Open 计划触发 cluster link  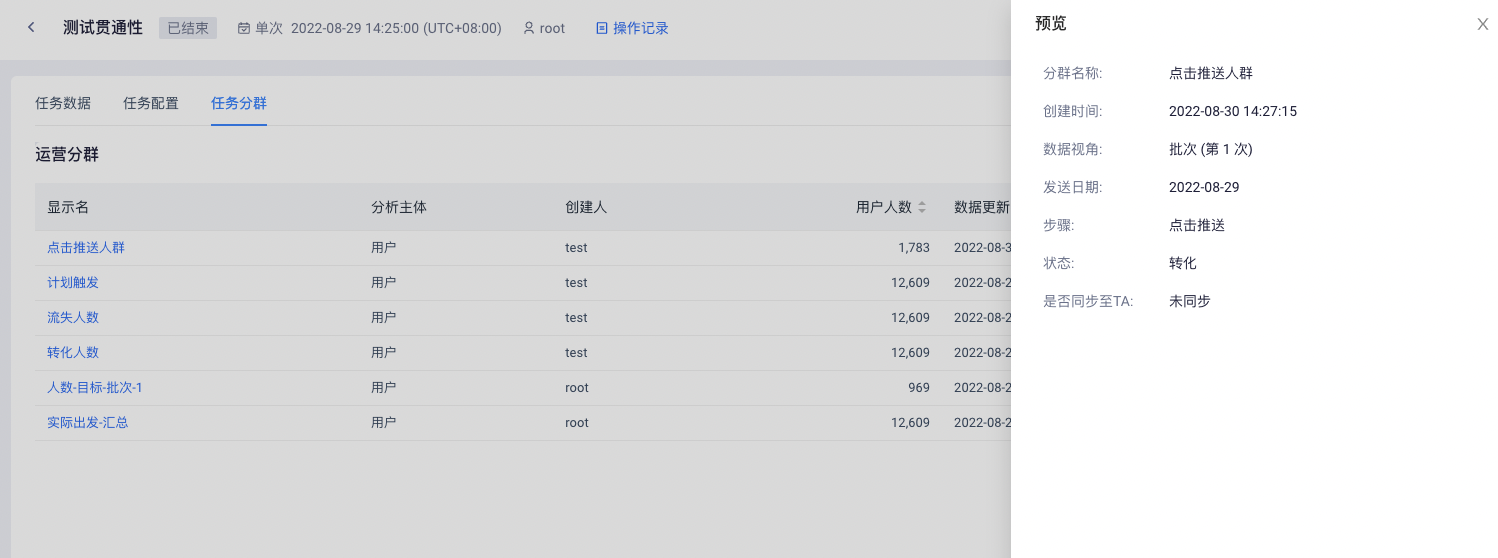(73, 282)
